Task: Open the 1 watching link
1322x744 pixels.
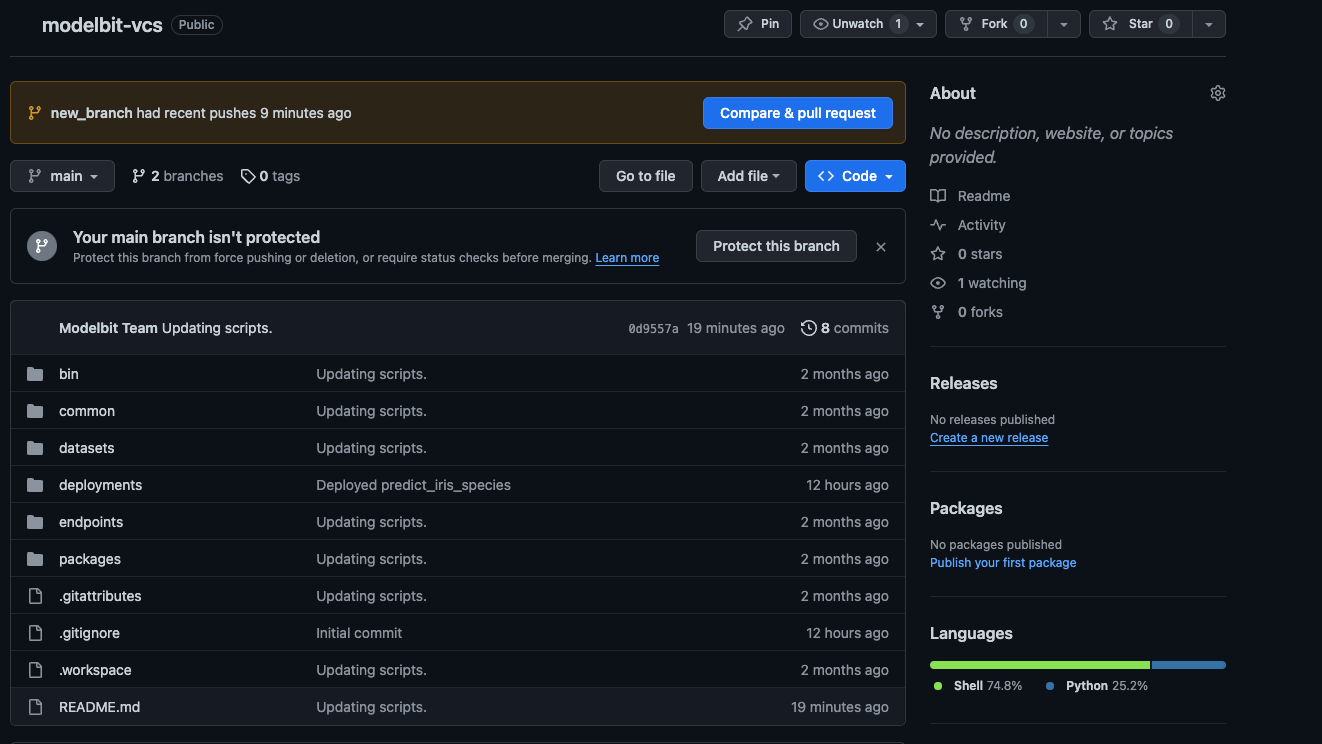Action: coord(992,283)
